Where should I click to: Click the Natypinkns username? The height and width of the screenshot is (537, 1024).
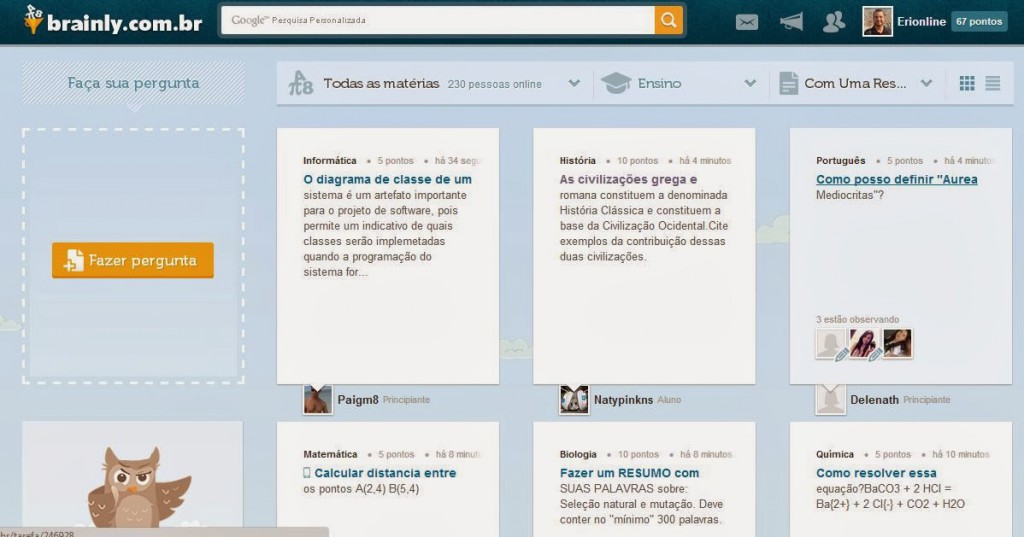click(x=623, y=400)
